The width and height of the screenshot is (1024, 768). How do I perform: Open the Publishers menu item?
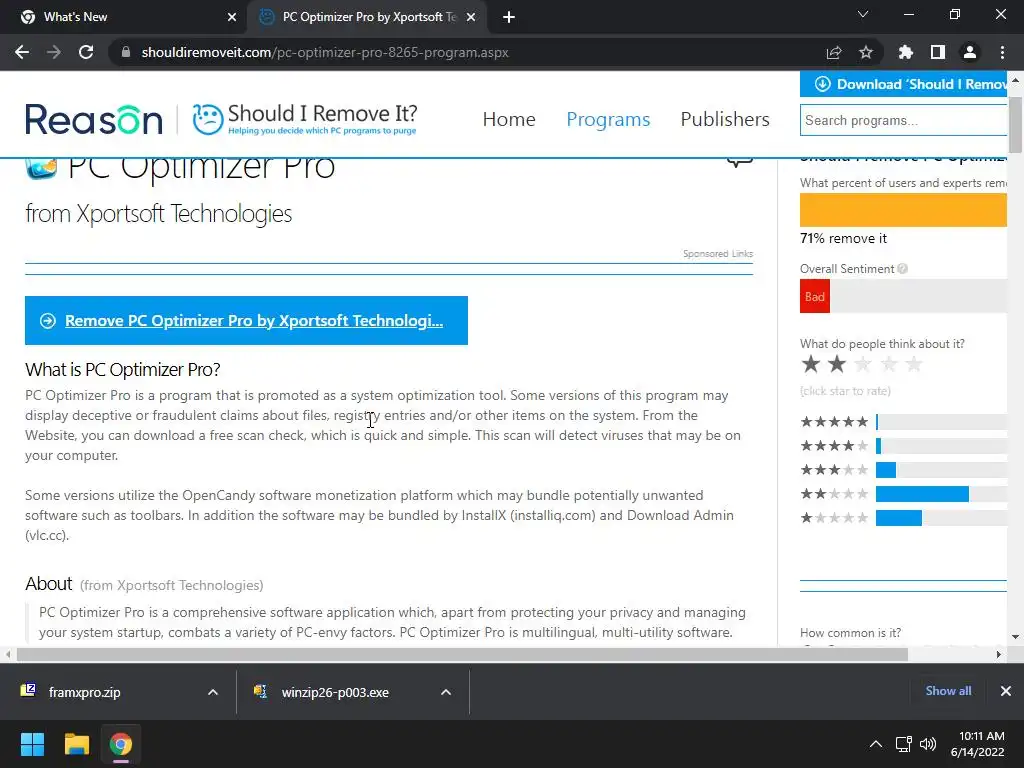tap(725, 120)
